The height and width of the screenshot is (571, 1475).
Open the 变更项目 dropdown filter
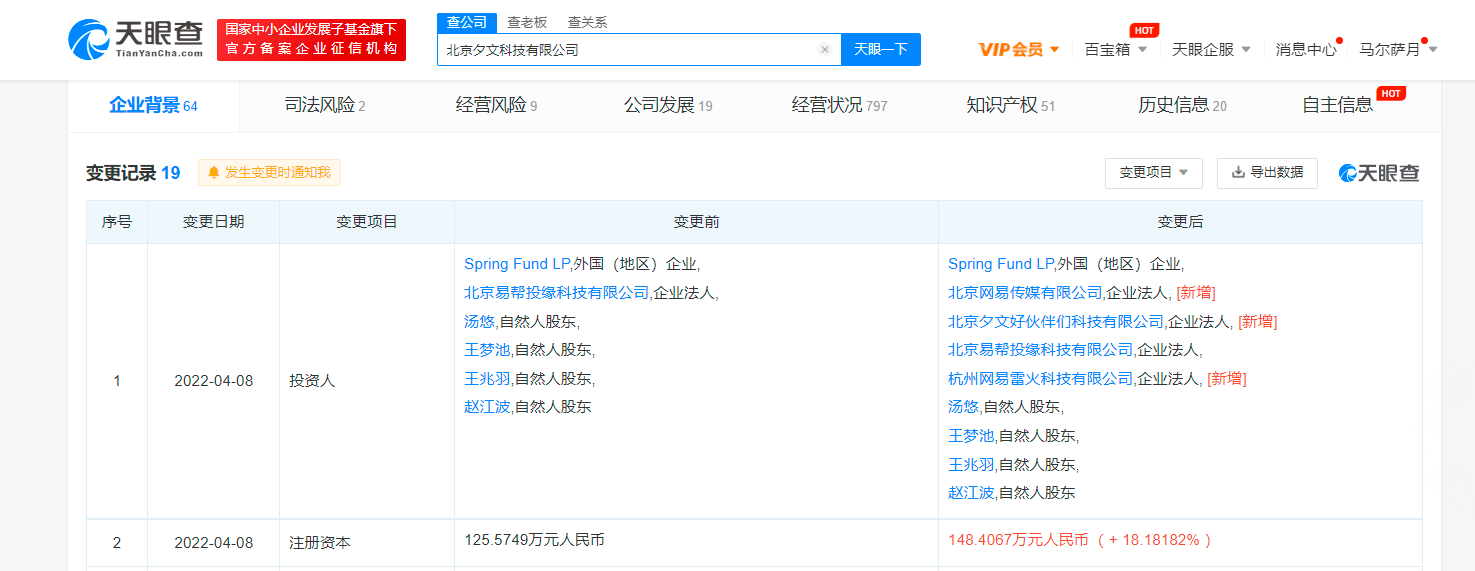pos(1153,172)
